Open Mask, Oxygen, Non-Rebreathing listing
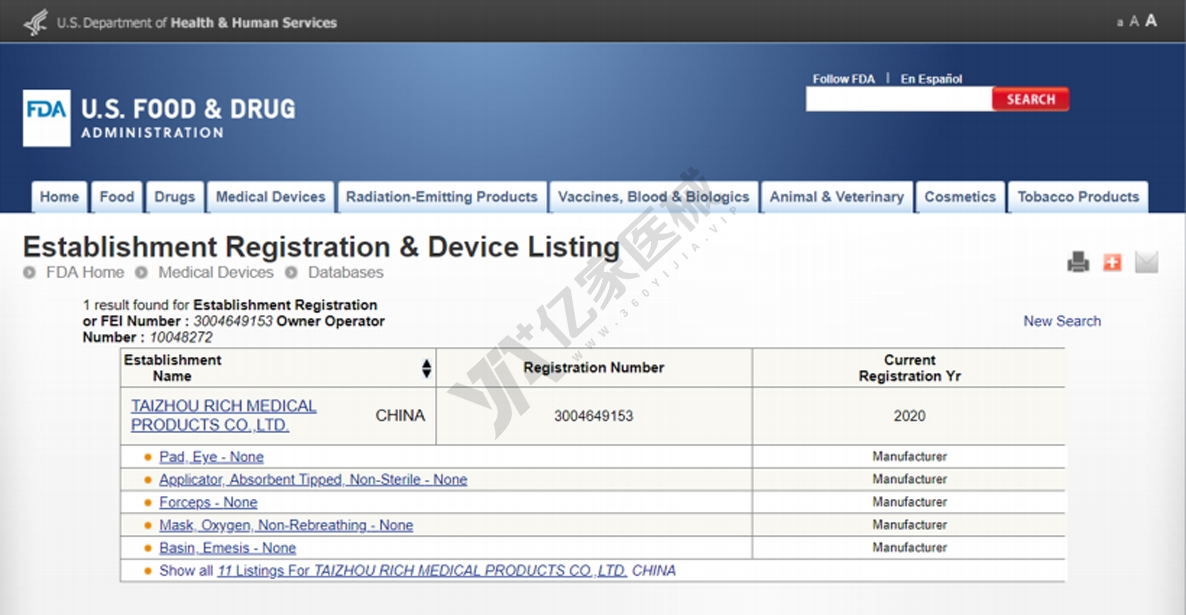 (285, 525)
